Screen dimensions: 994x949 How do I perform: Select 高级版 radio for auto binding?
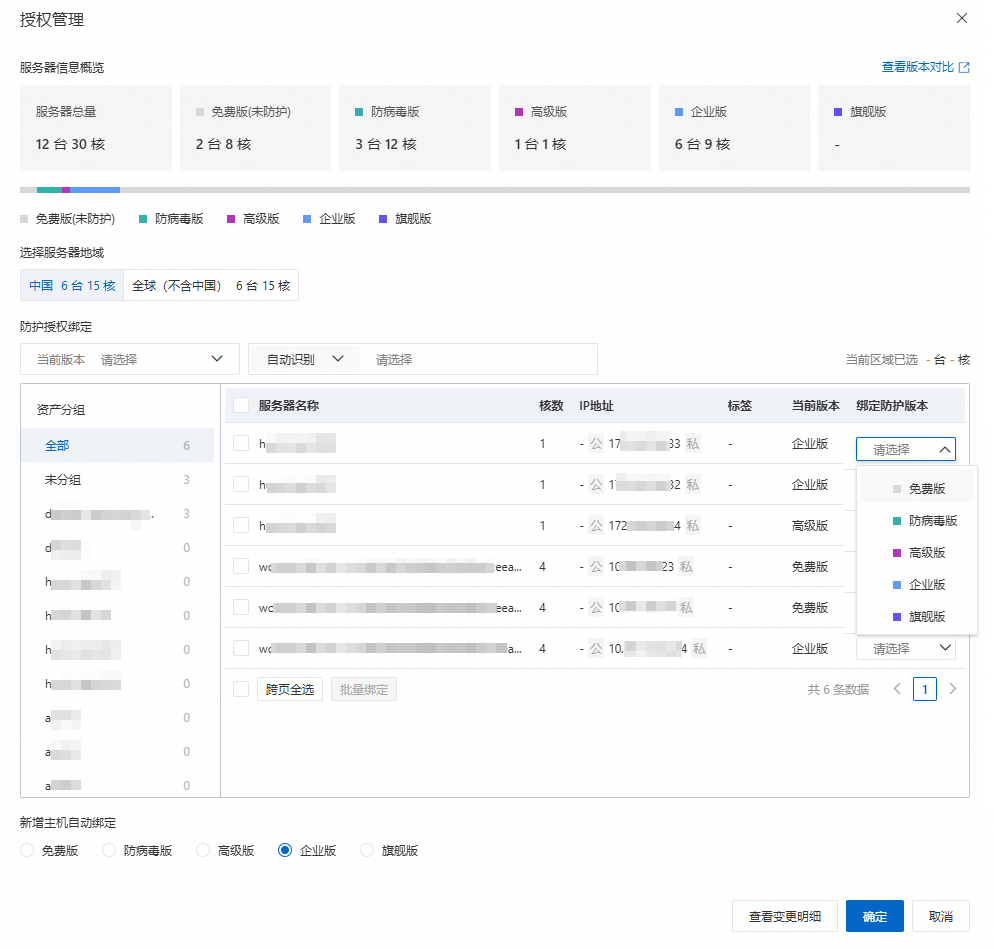point(203,850)
